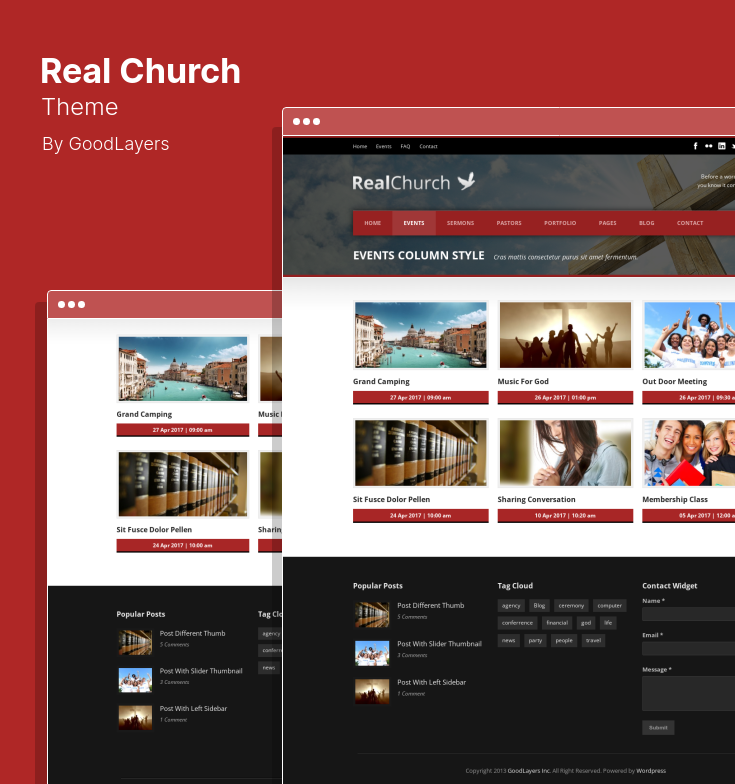The width and height of the screenshot is (735, 784).
Task: Open Post Different Thumb link in front window
Action: 430,606
